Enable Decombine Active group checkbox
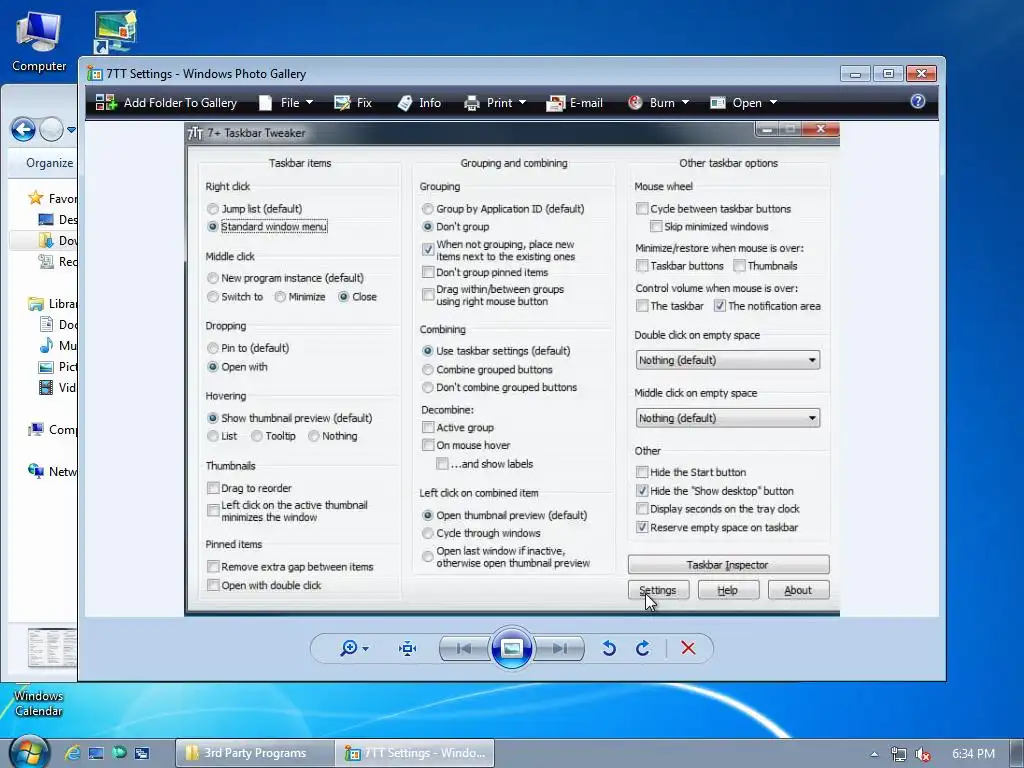 (x=428, y=427)
